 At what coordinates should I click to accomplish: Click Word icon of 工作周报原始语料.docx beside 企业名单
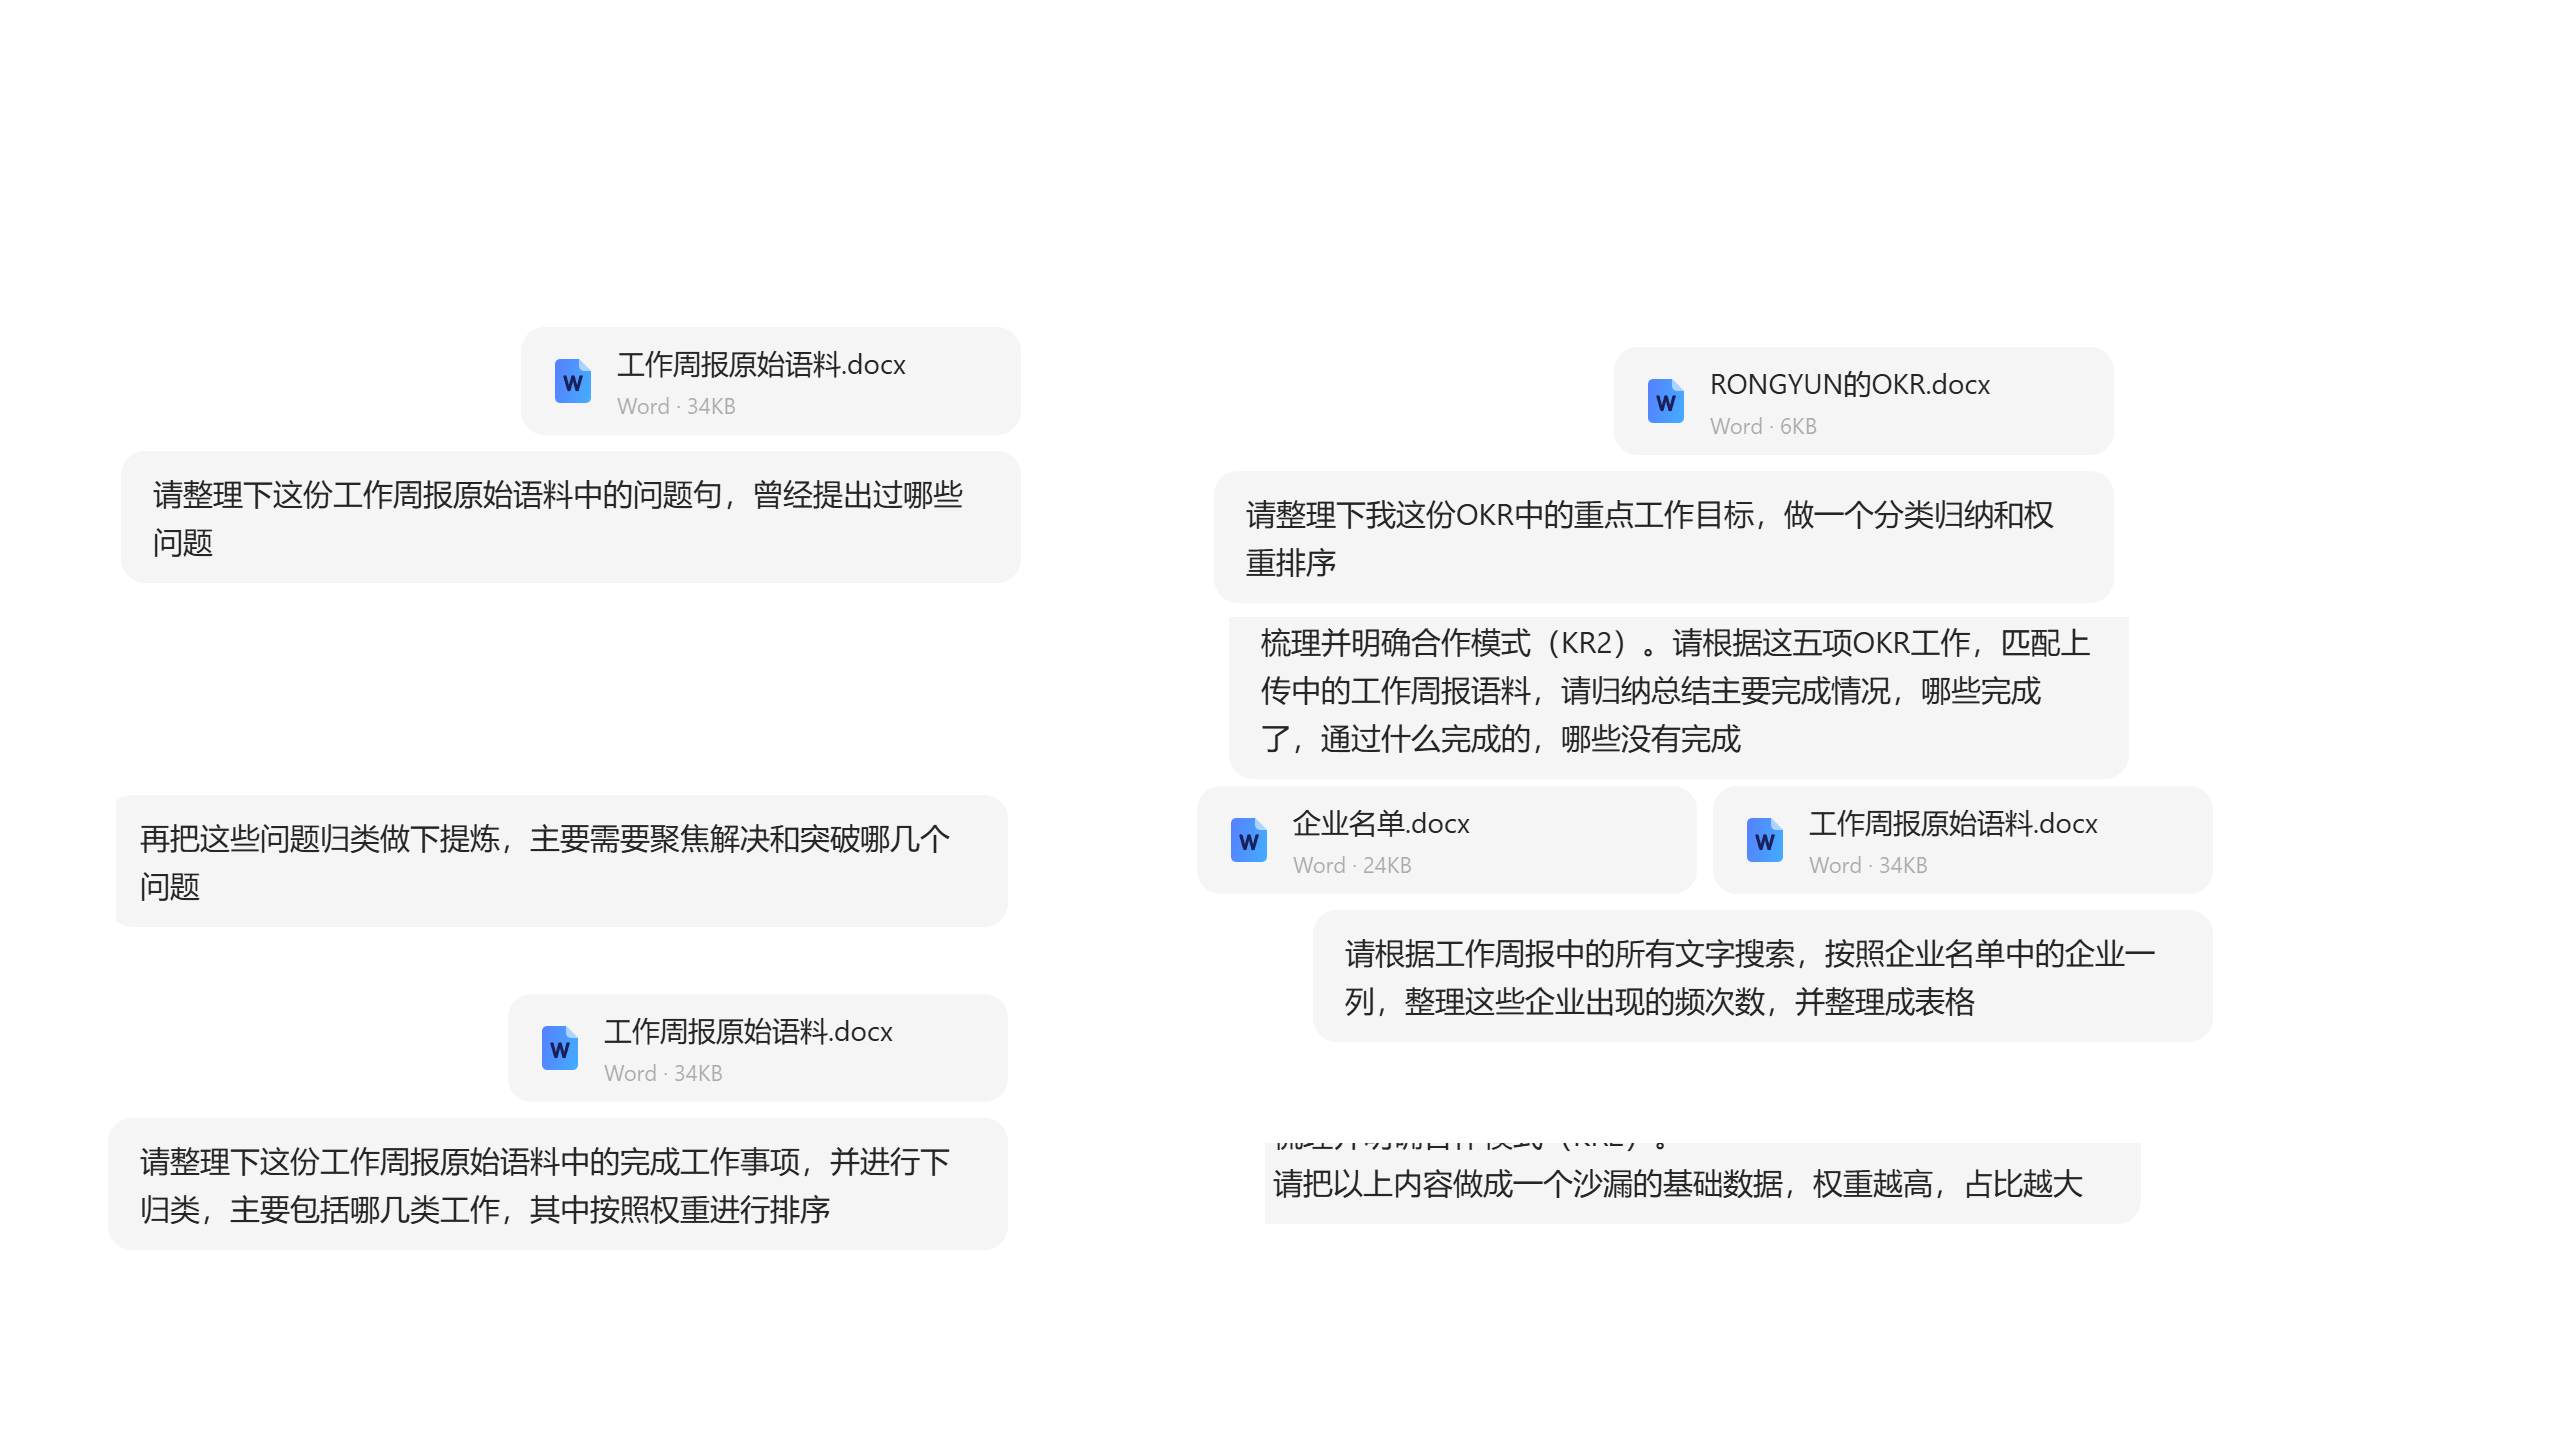coord(1764,840)
